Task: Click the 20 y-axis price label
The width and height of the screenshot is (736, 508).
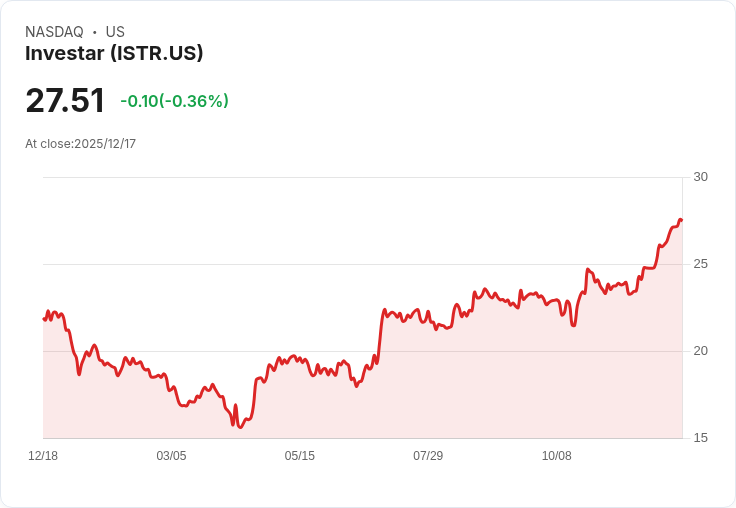Action: (x=700, y=351)
